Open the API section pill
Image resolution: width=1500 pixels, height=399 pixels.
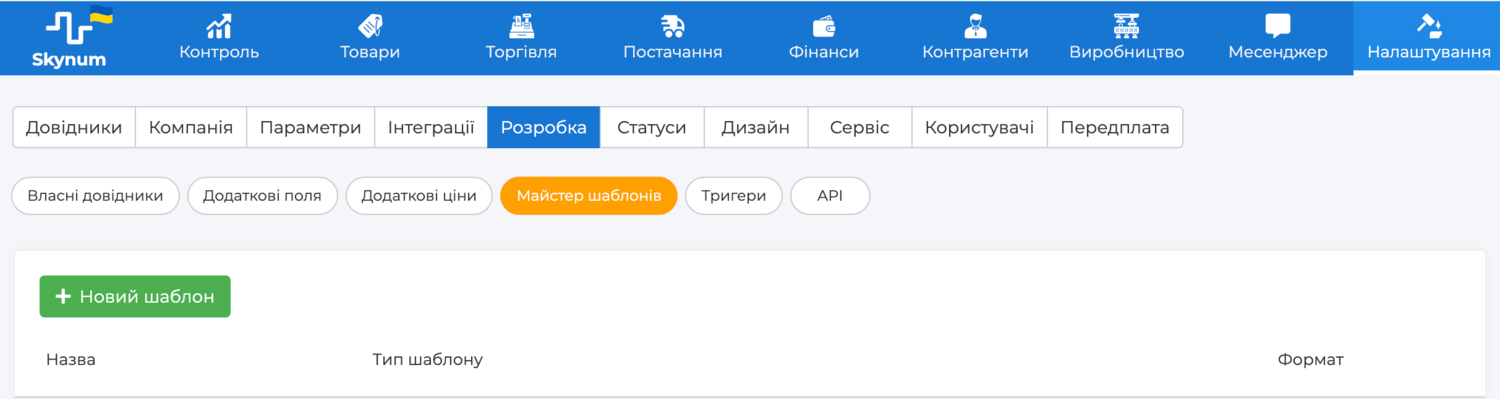click(x=830, y=196)
